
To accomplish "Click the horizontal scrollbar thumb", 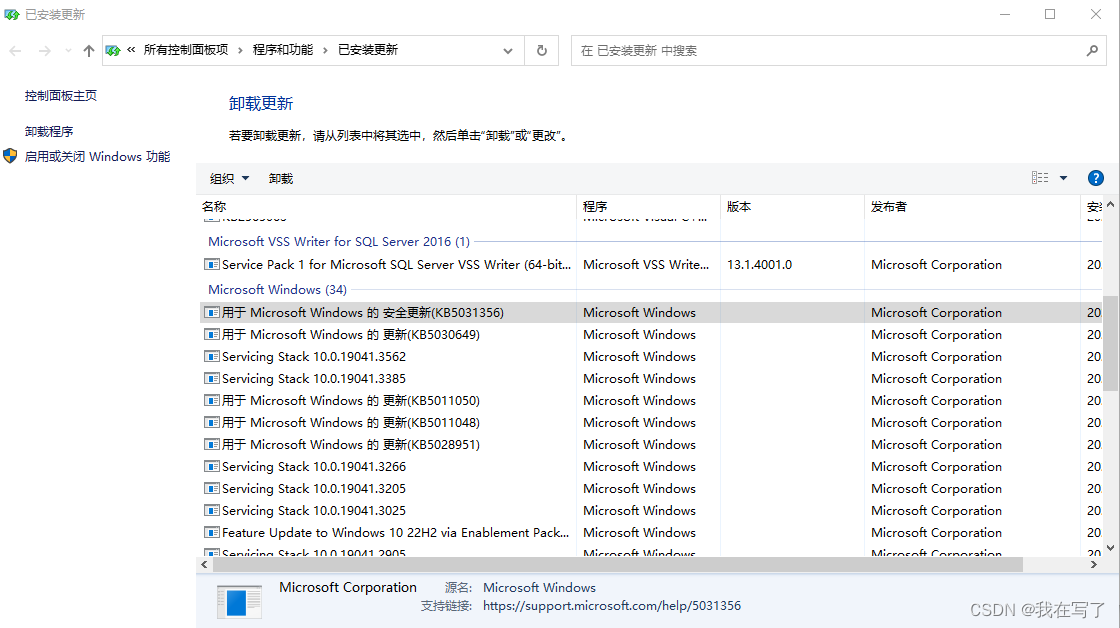I will tap(618, 564).
